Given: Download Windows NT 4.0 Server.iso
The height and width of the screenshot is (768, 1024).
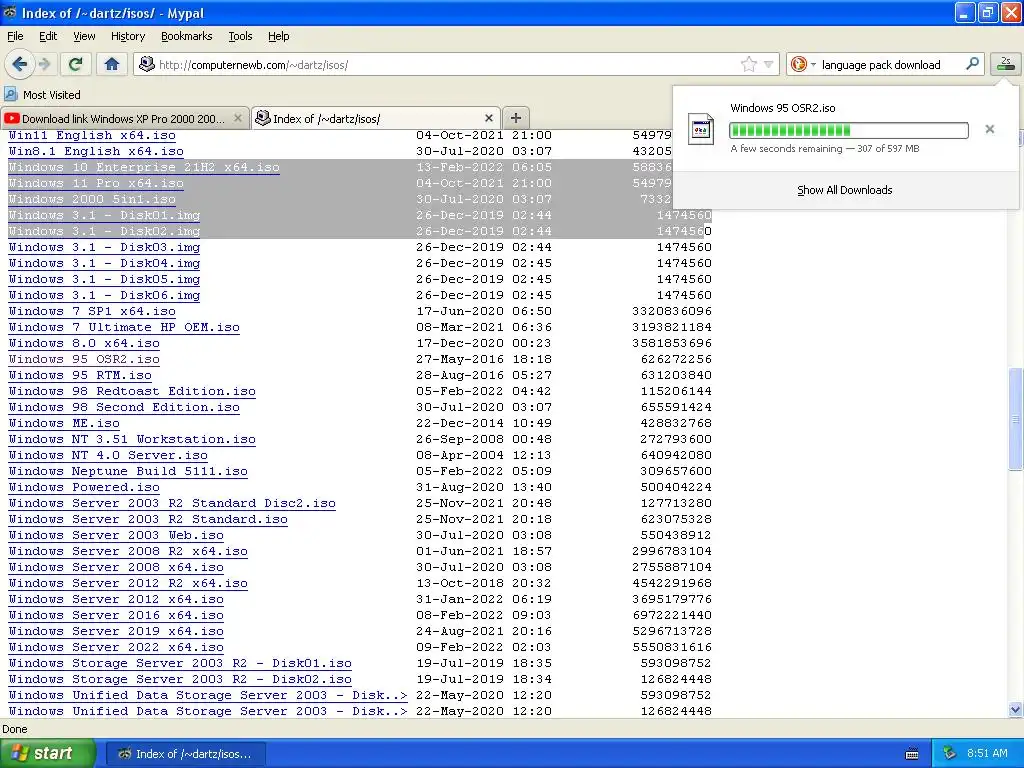Looking at the screenshot, I should pyautogui.click(x=108, y=456).
